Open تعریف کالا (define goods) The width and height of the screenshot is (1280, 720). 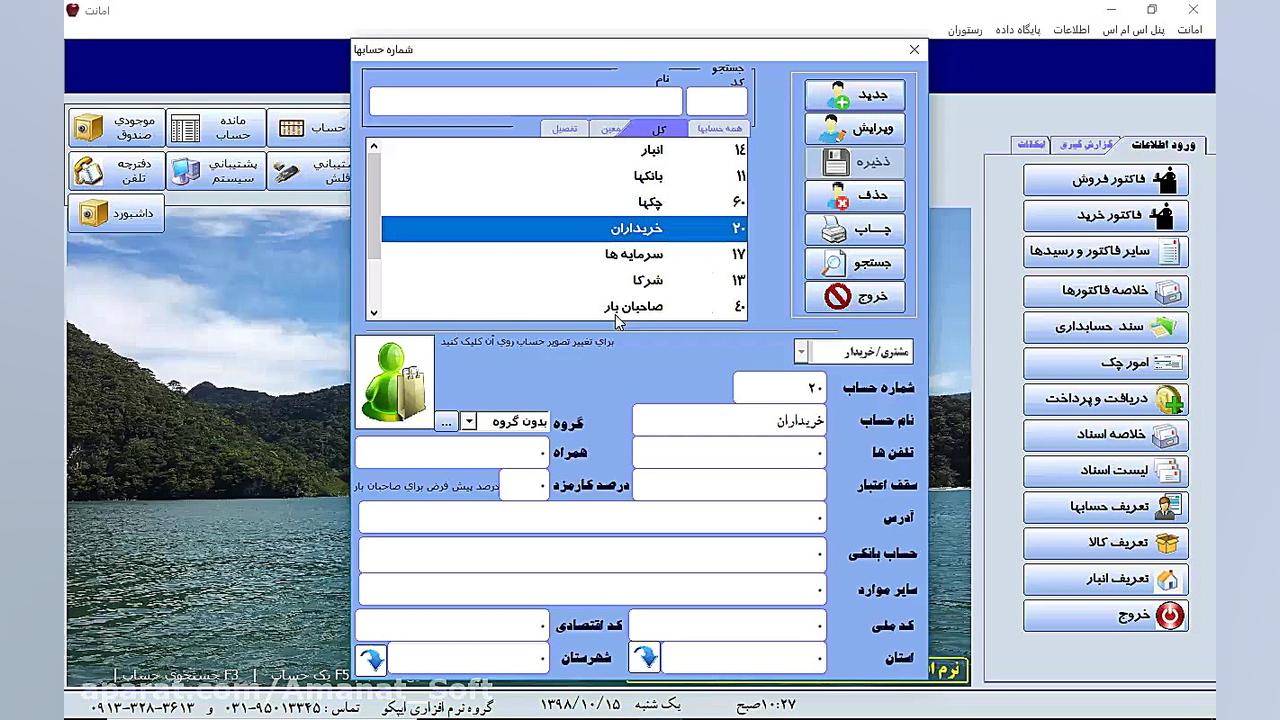[1104, 542]
